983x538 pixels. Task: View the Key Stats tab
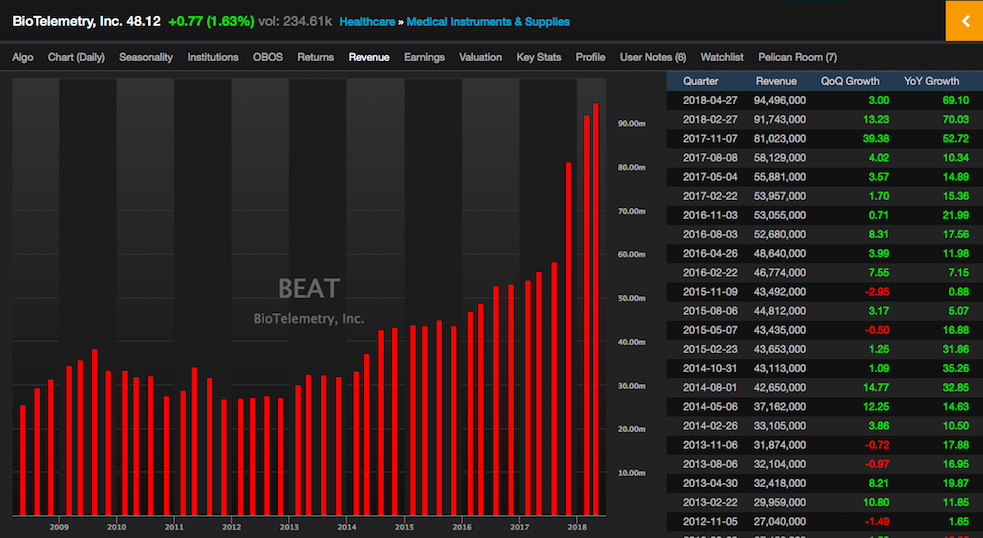click(x=539, y=57)
